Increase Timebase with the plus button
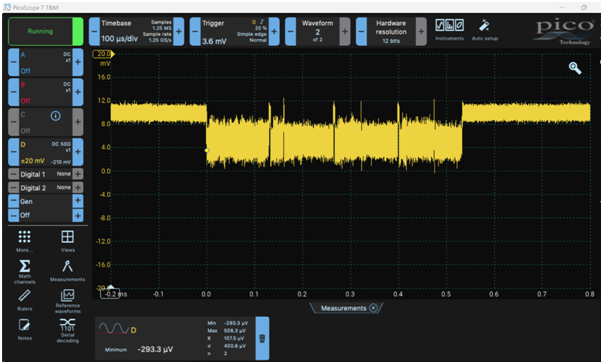Viewport: 603px width, 364px height. 178,32
